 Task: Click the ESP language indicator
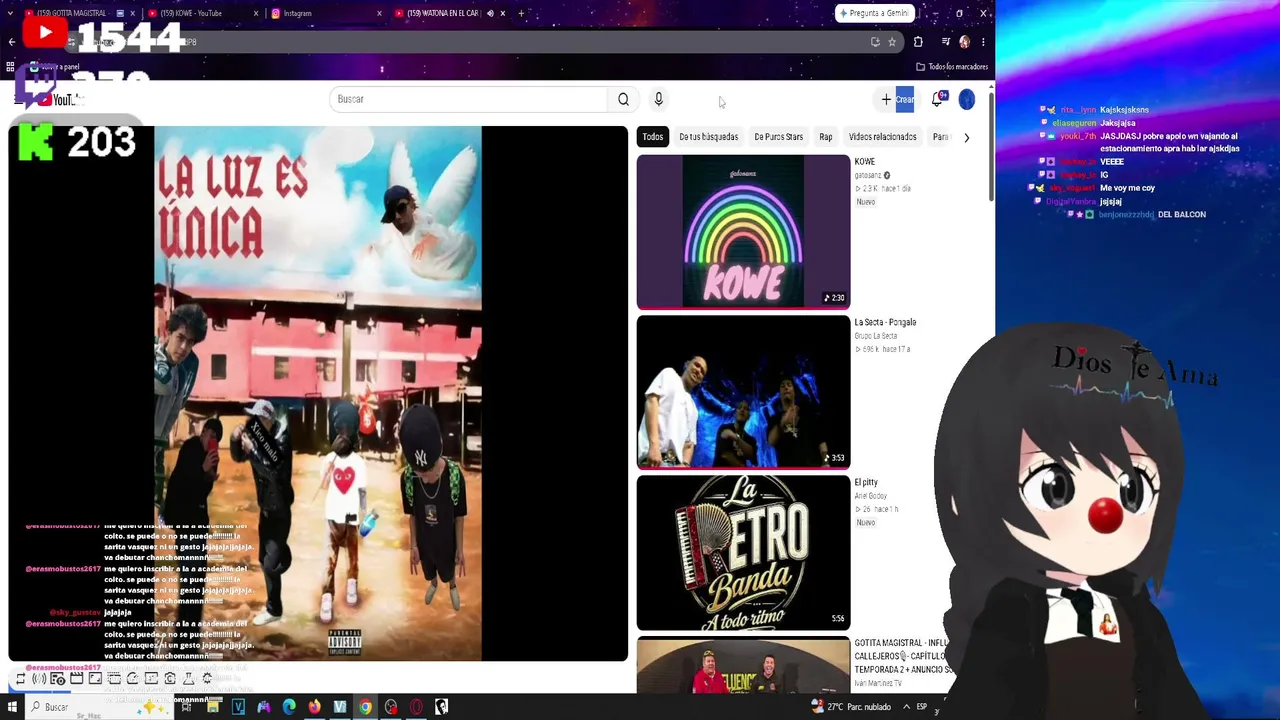tap(922, 707)
